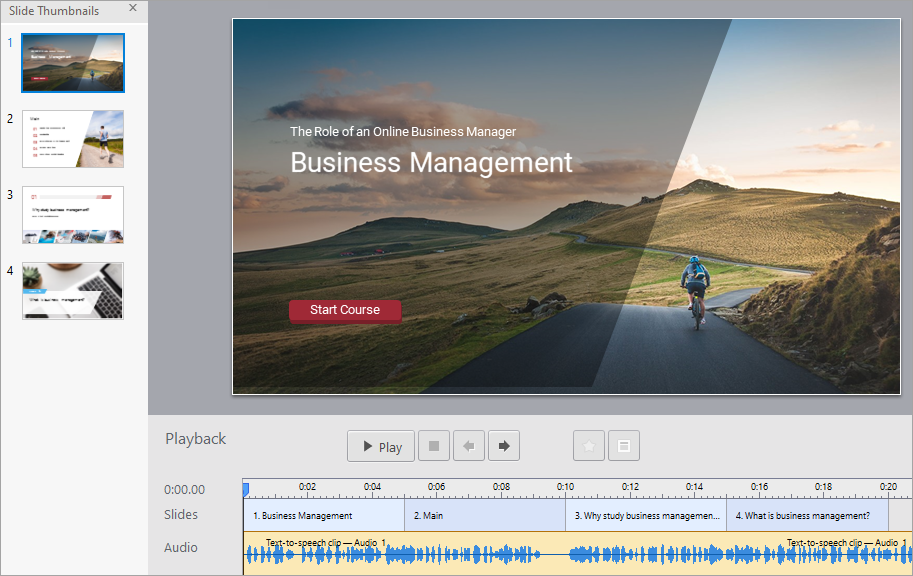Select the '2. Main' timeline segment

click(484, 516)
